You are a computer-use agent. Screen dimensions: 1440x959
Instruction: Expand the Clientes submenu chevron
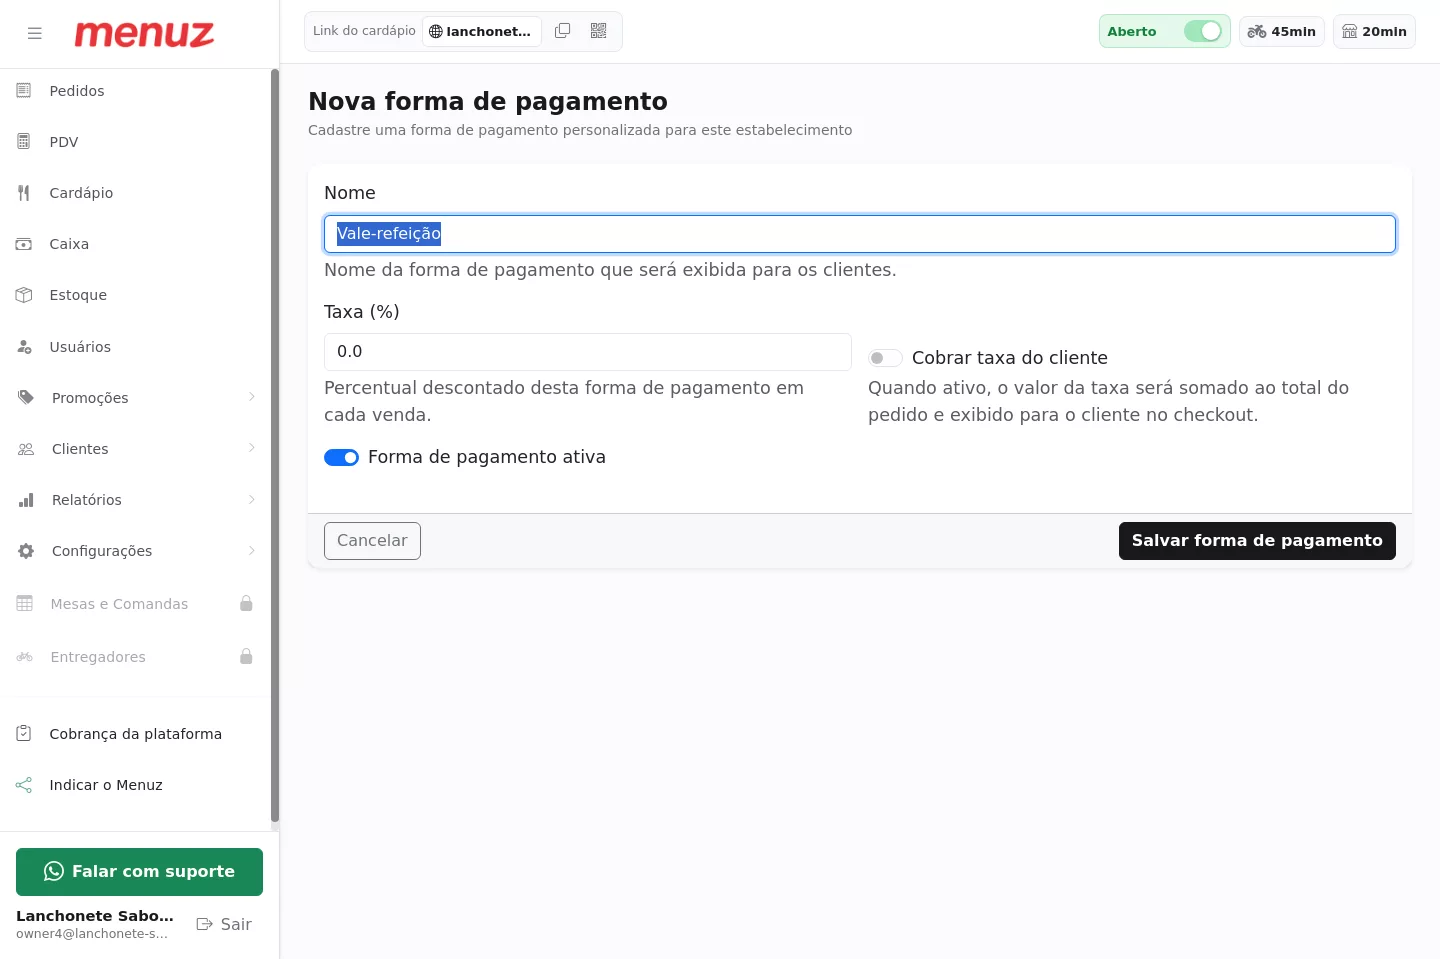point(252,448)
